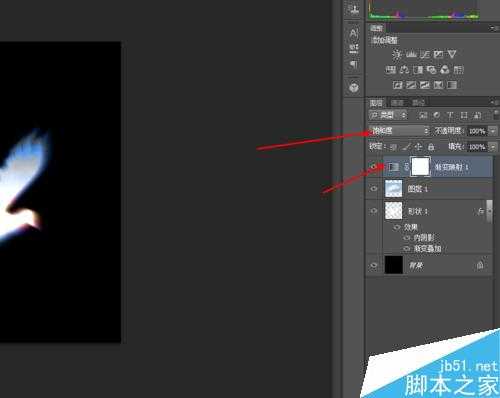This screenshot has height=398, width=500.
Task: Filter layers by pixel layers
Action: tap(423, 115)
